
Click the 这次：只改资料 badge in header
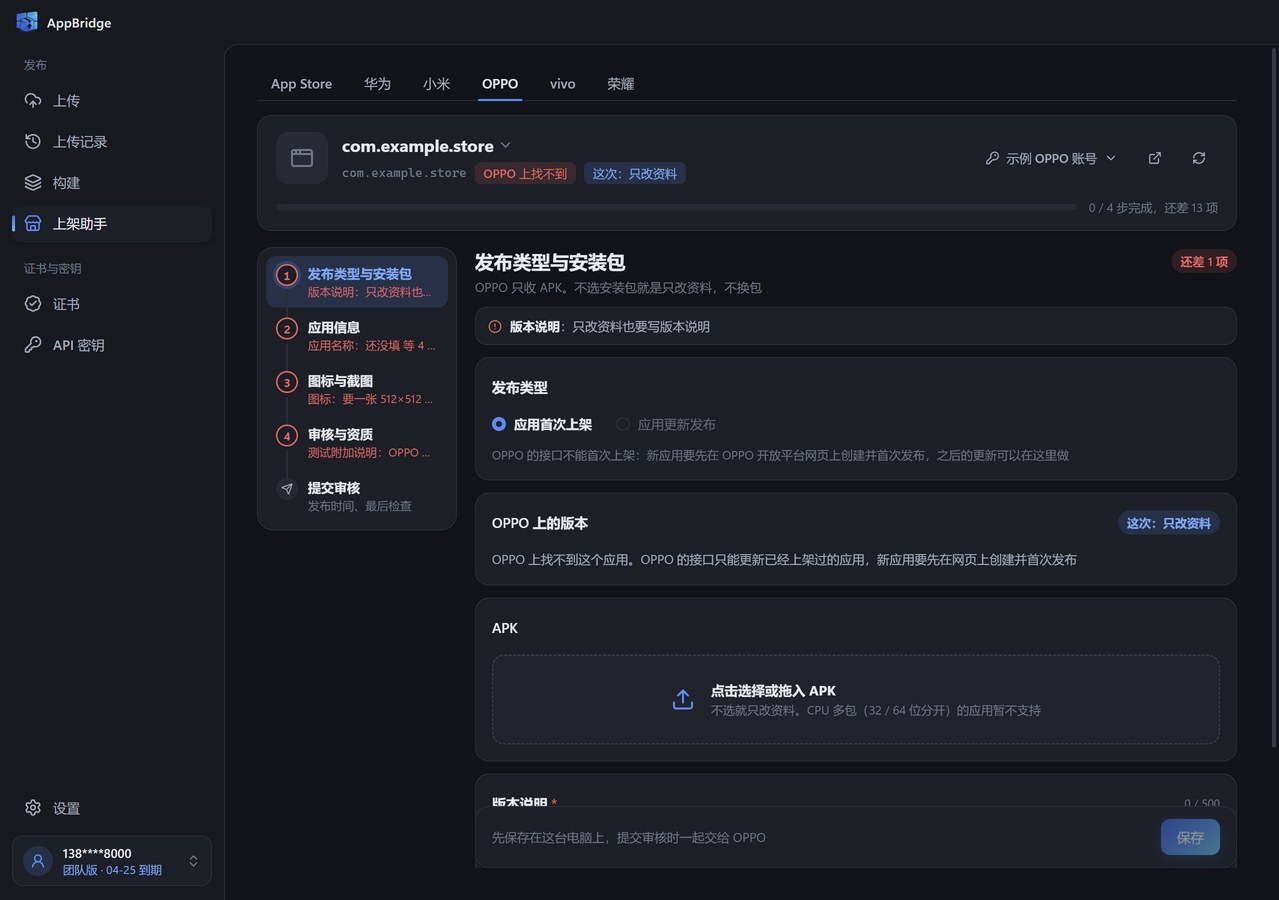click(635, 174)
